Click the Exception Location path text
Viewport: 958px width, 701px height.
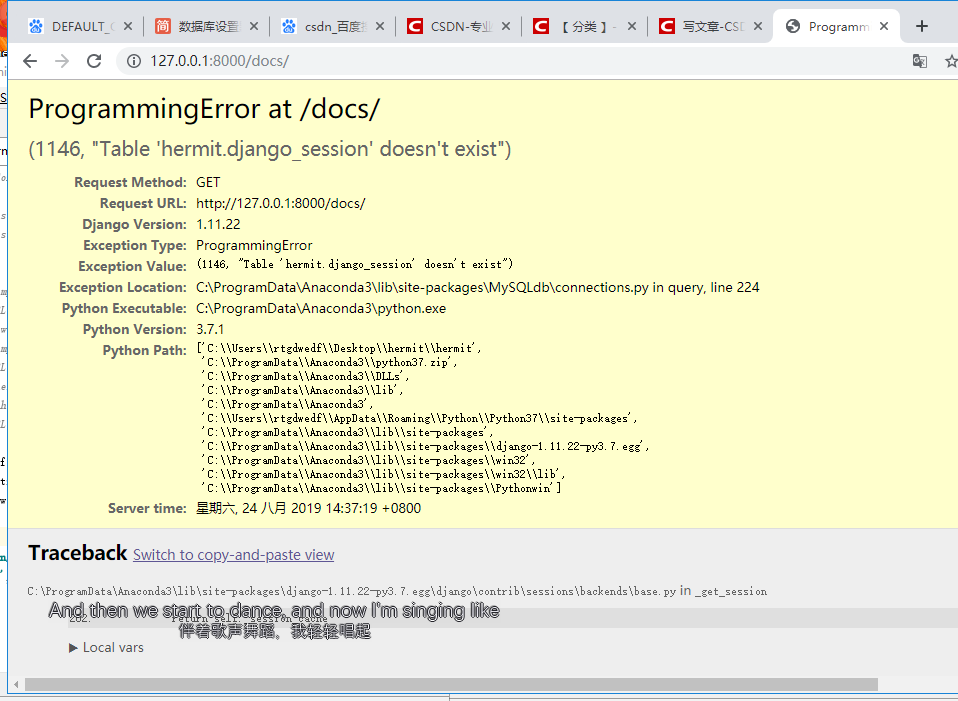[x=478, y=287]
